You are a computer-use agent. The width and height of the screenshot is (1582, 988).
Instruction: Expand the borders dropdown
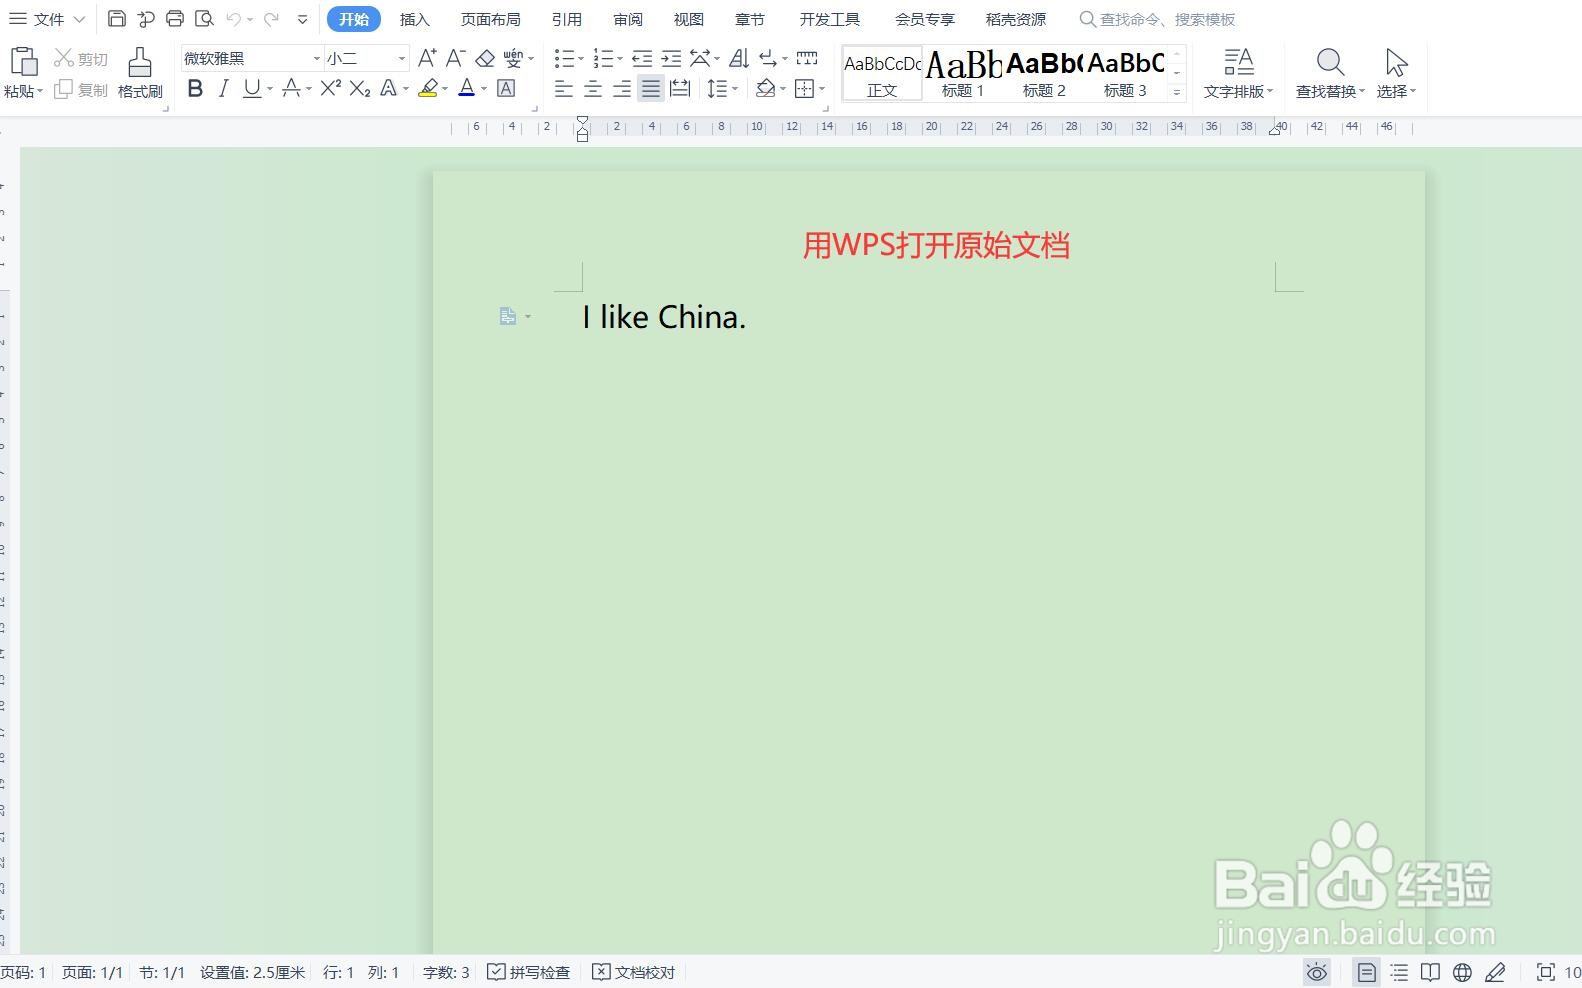pos(822,89)
